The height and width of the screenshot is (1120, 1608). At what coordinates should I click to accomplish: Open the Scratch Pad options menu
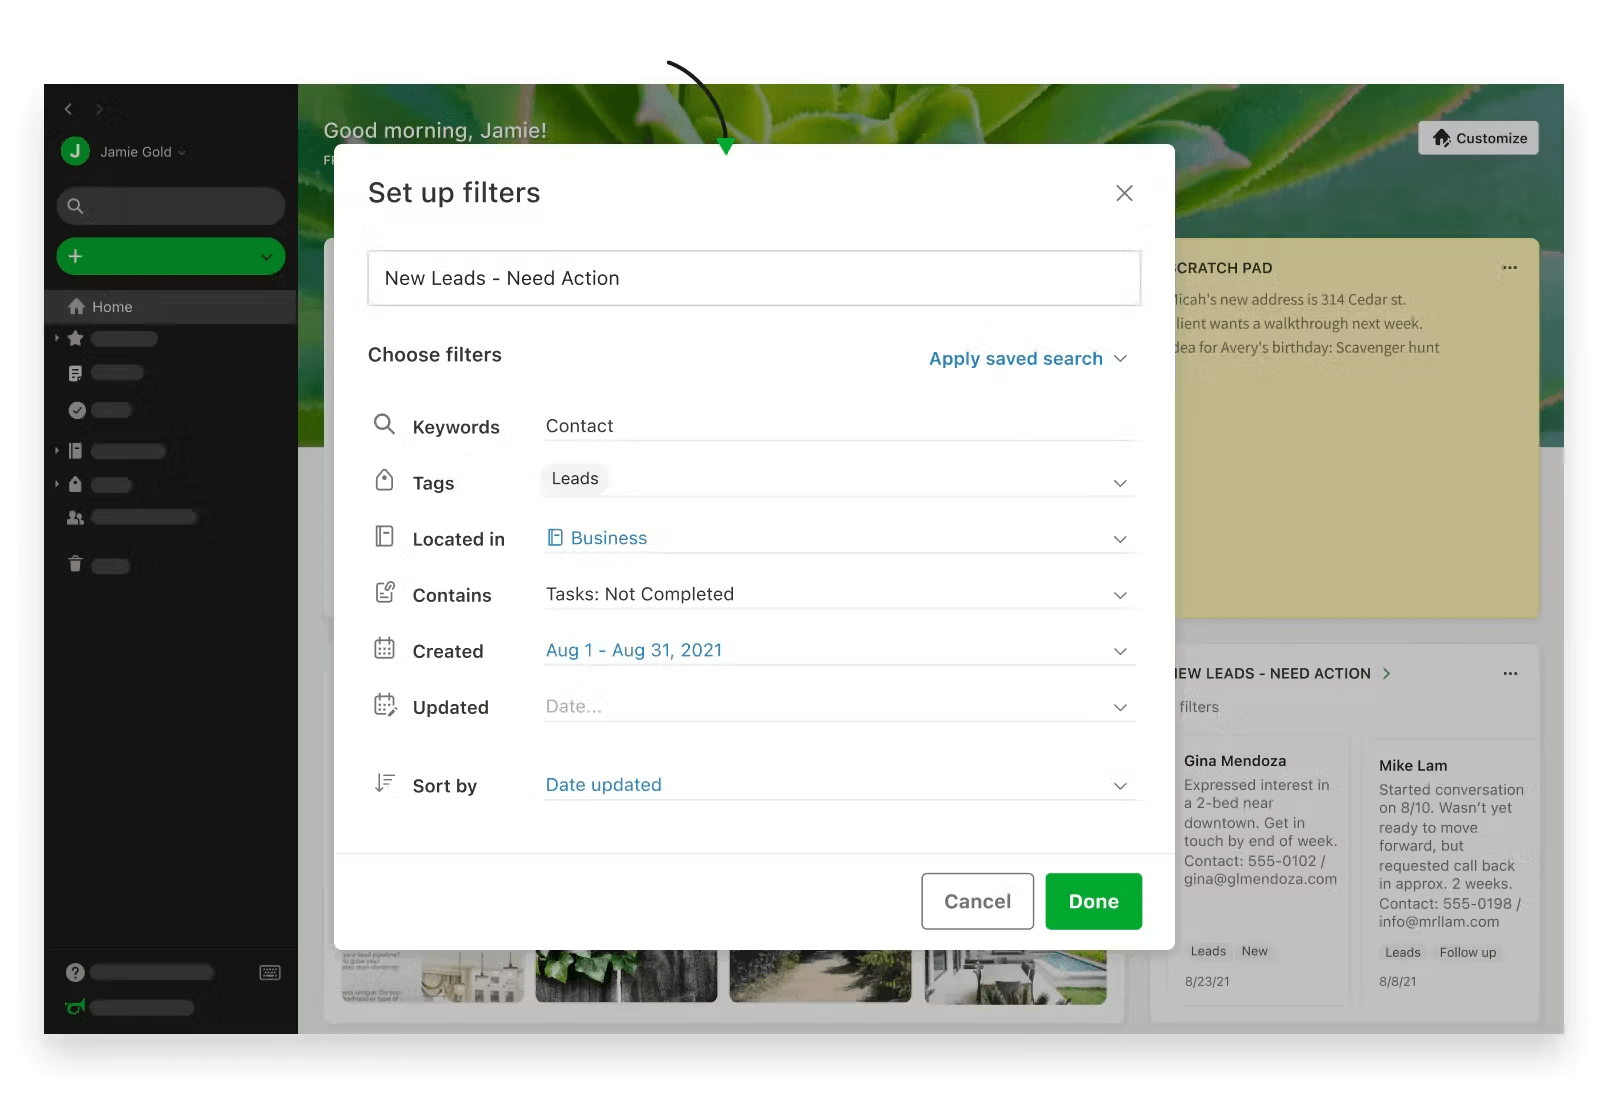1510,267
